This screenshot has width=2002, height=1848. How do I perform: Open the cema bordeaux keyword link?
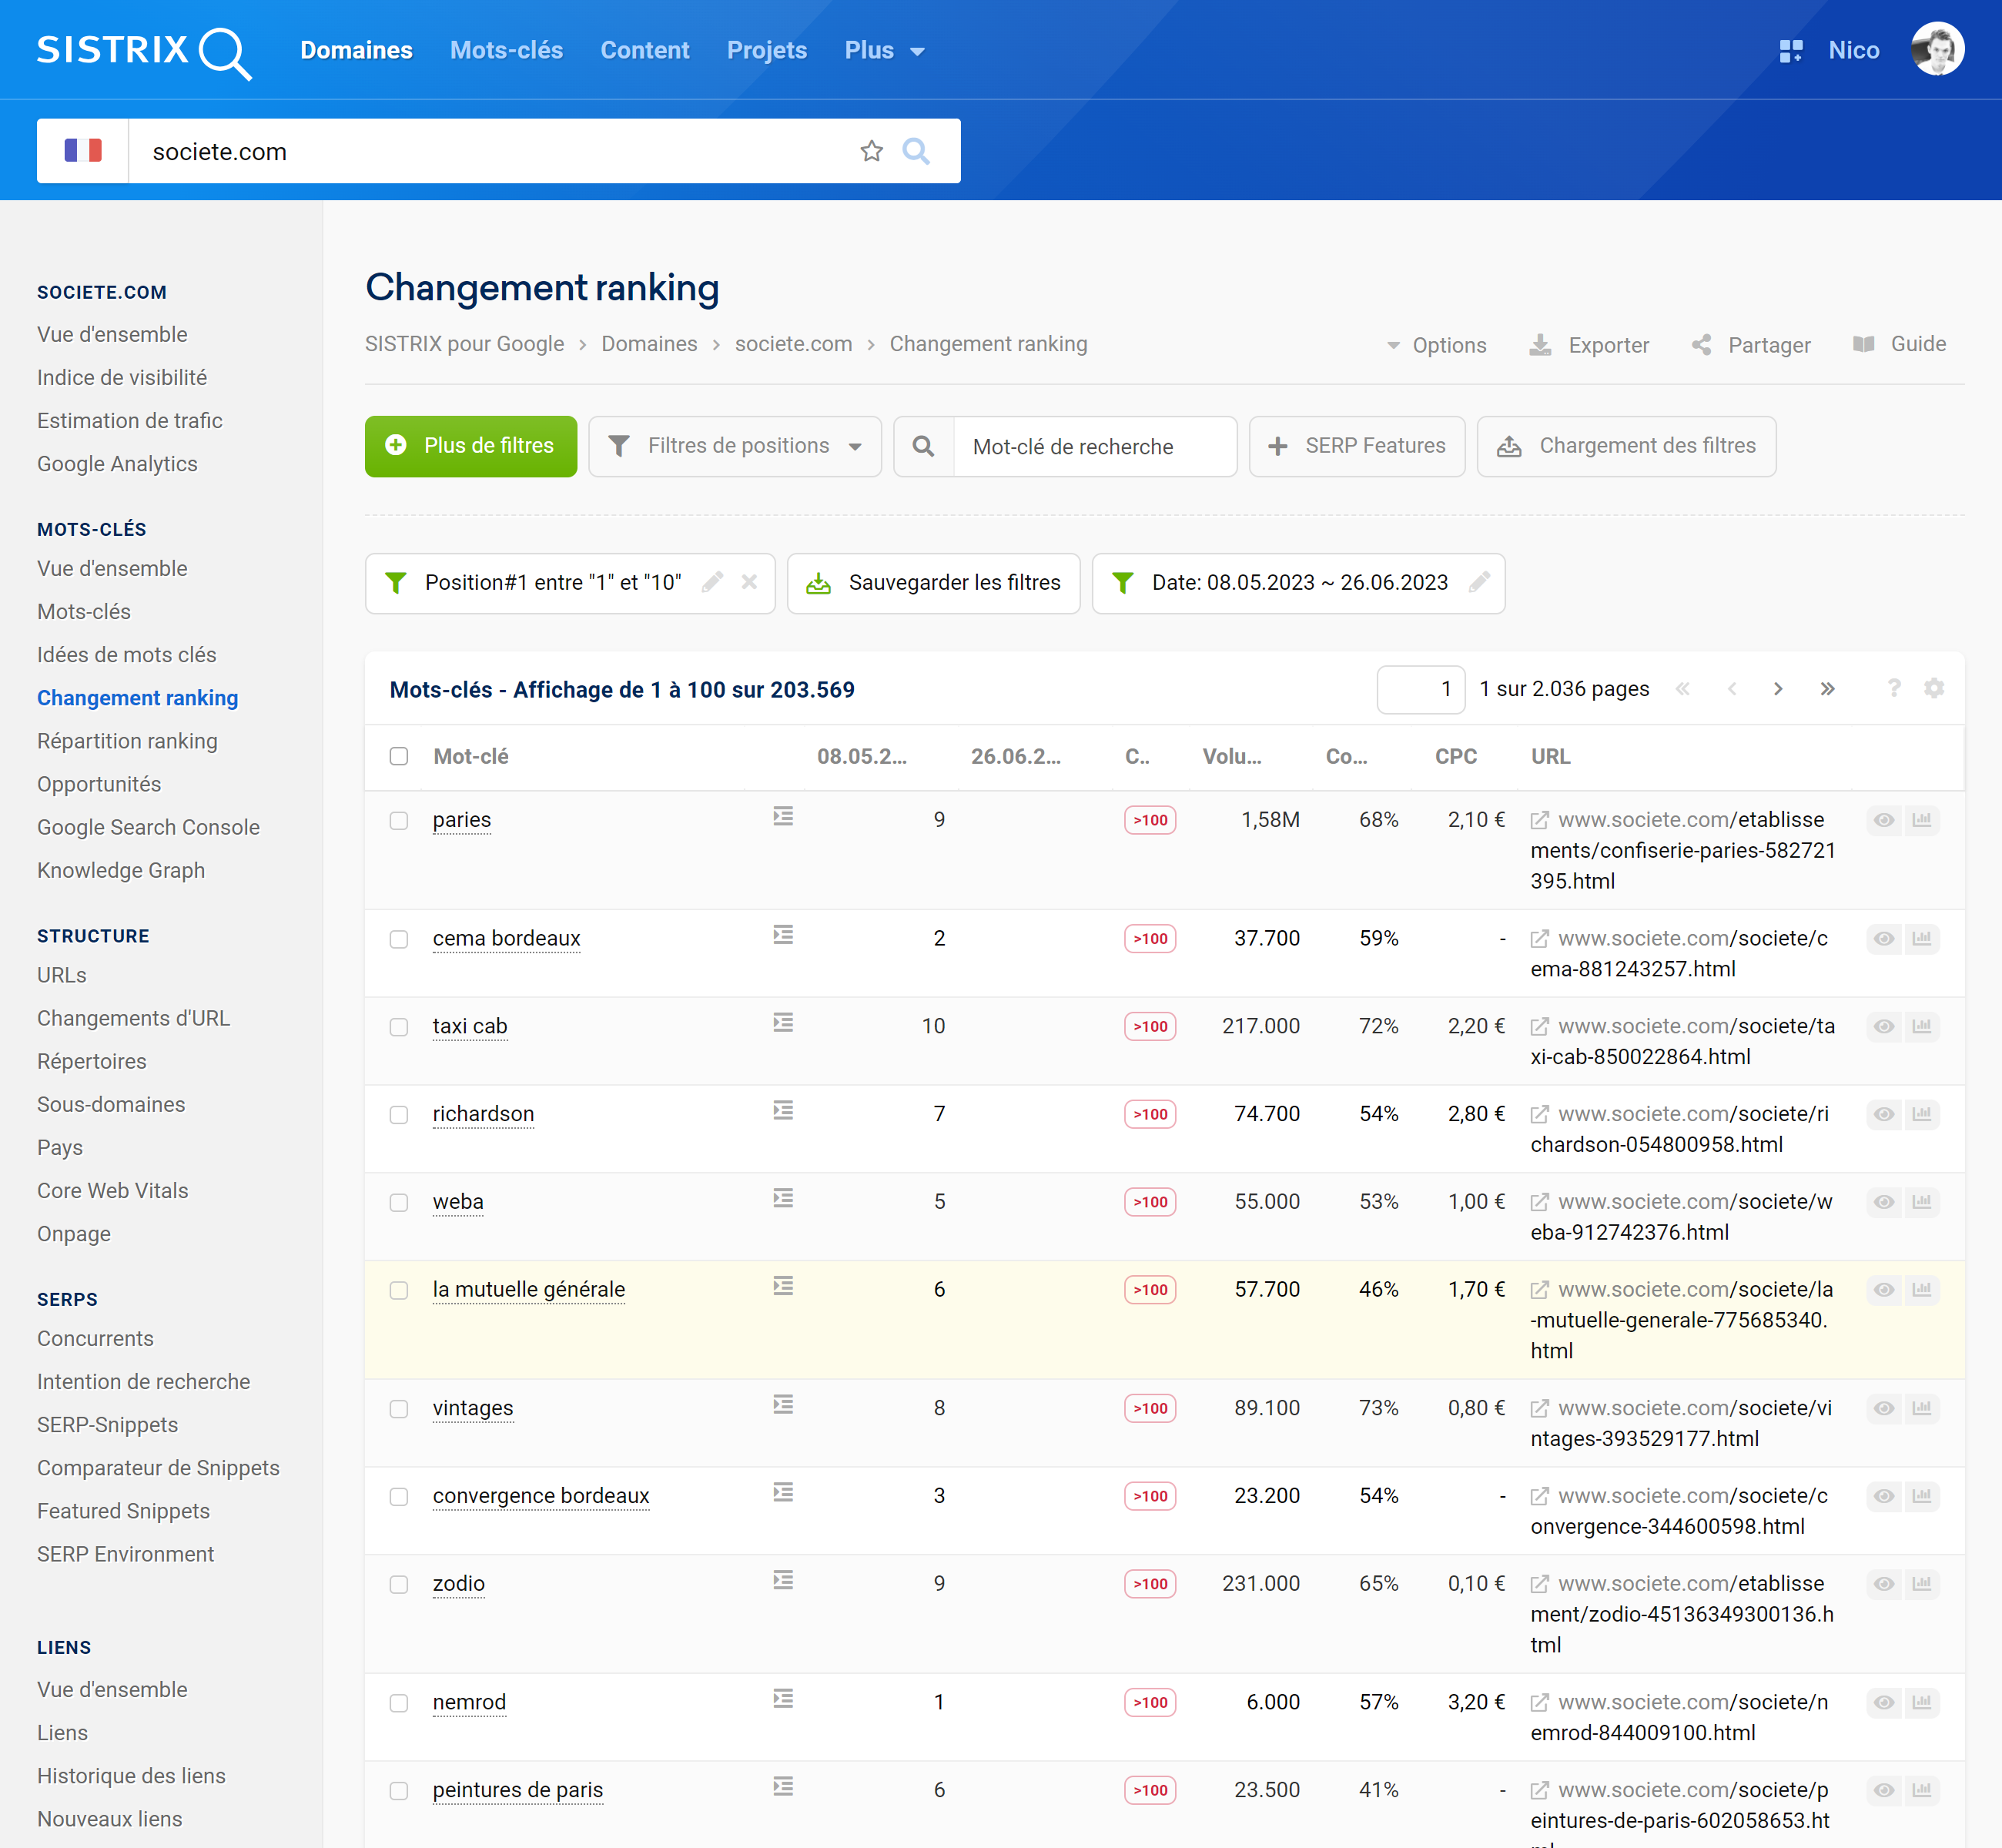[x=506, y=938]
